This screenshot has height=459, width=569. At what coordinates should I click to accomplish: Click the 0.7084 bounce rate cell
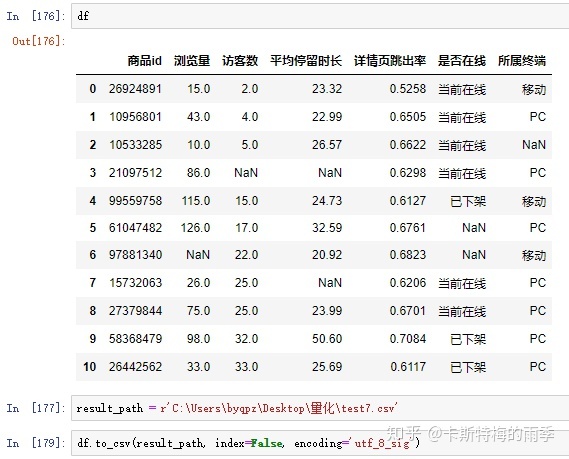(x=408, y=339)
